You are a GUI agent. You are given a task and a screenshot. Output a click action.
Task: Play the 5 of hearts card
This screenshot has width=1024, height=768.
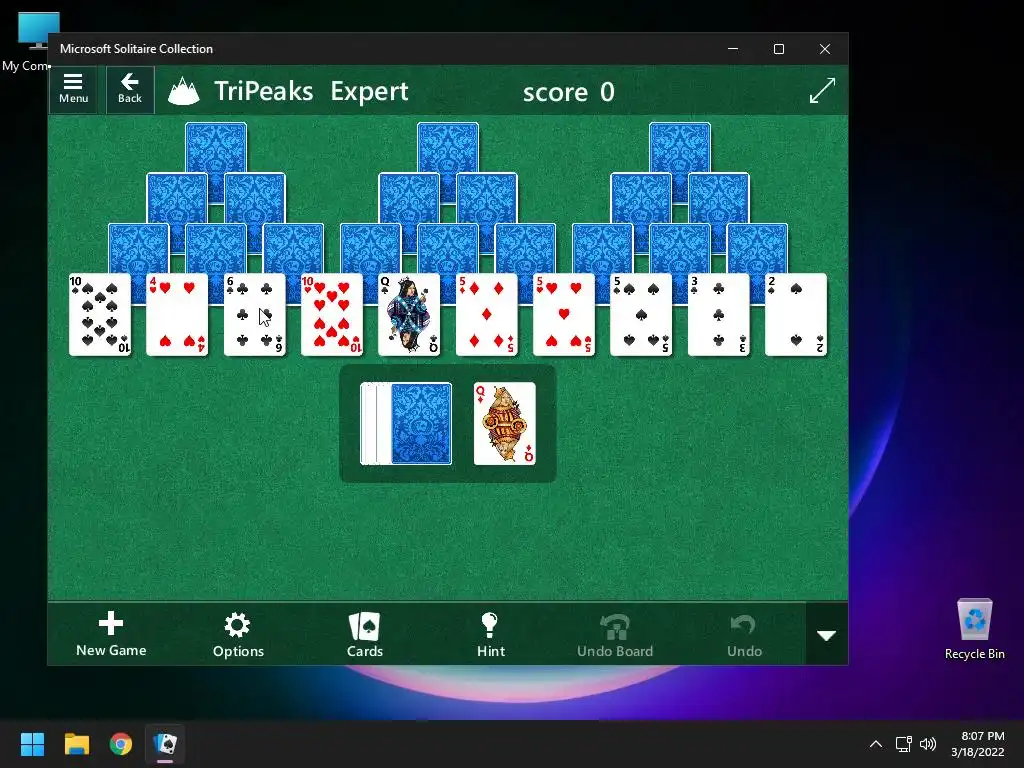(564, 314)
